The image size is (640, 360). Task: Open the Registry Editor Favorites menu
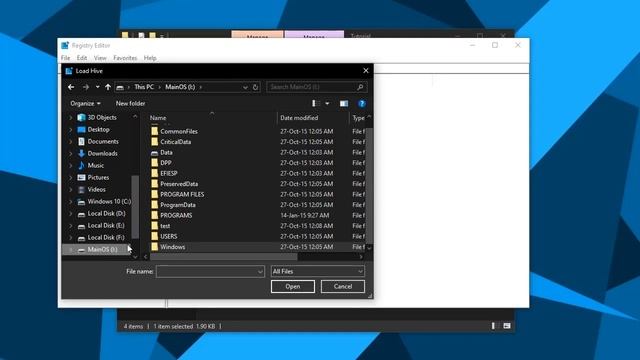coord(125,58)
